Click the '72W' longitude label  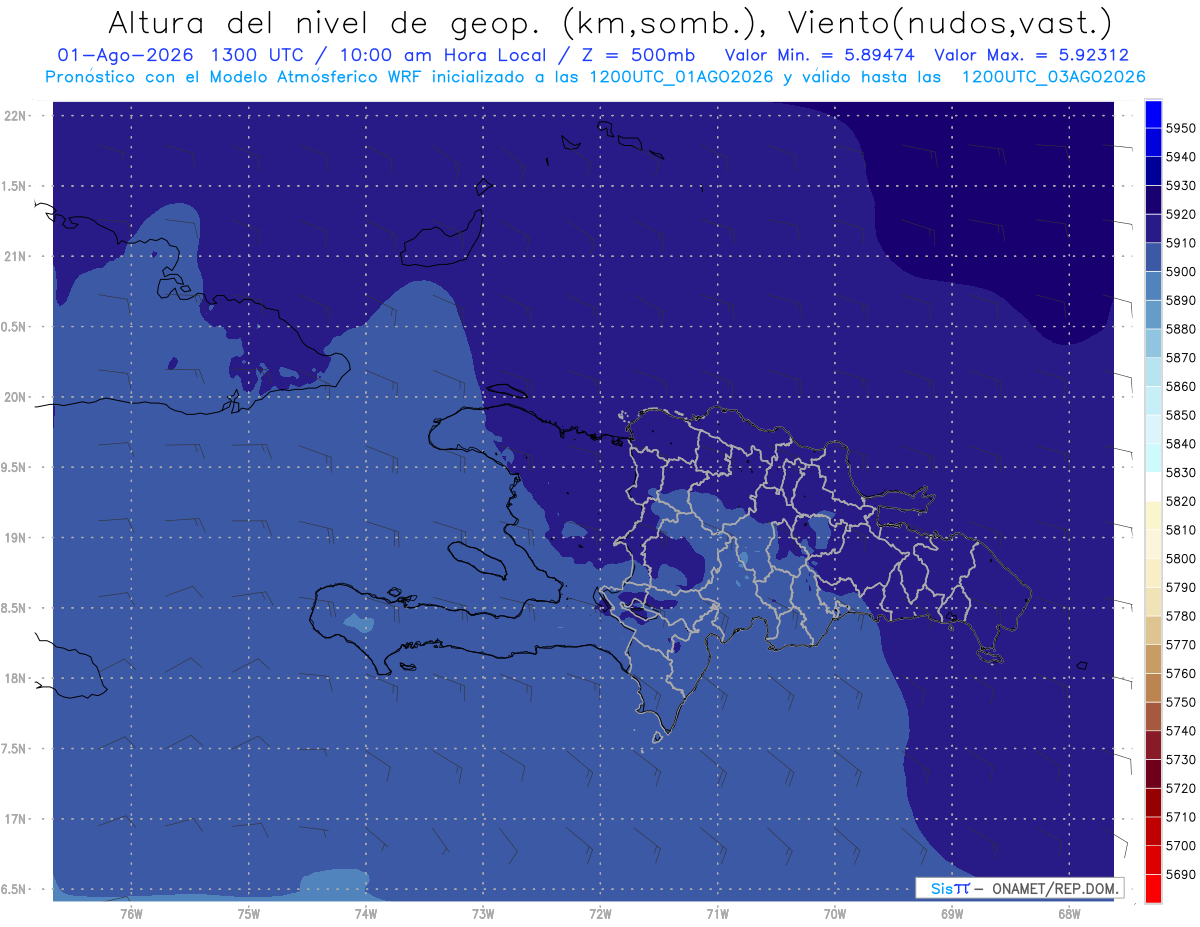pyautogui.click(x=600, y=914)
